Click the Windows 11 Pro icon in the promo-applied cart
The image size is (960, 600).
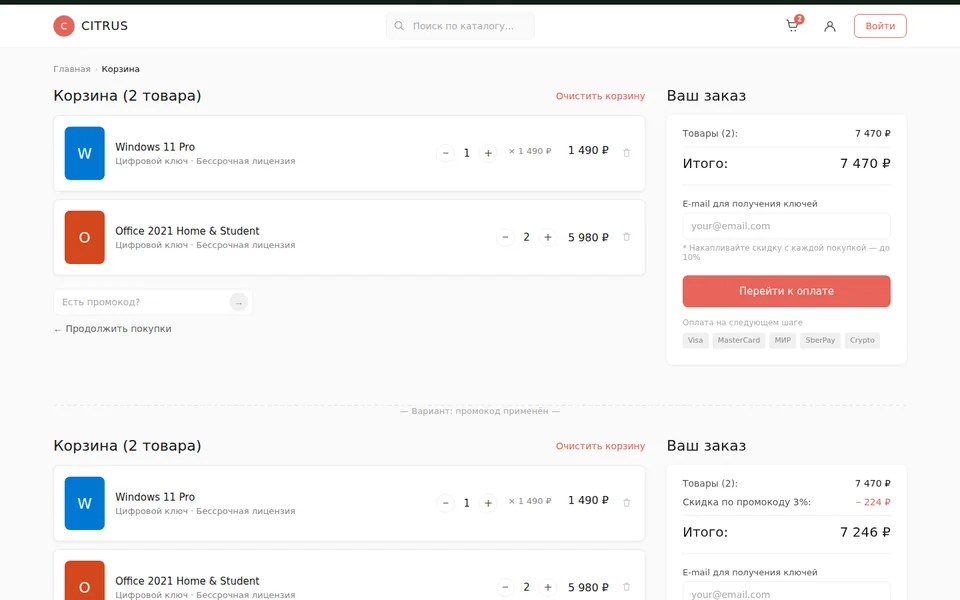[x=84, y=503]
